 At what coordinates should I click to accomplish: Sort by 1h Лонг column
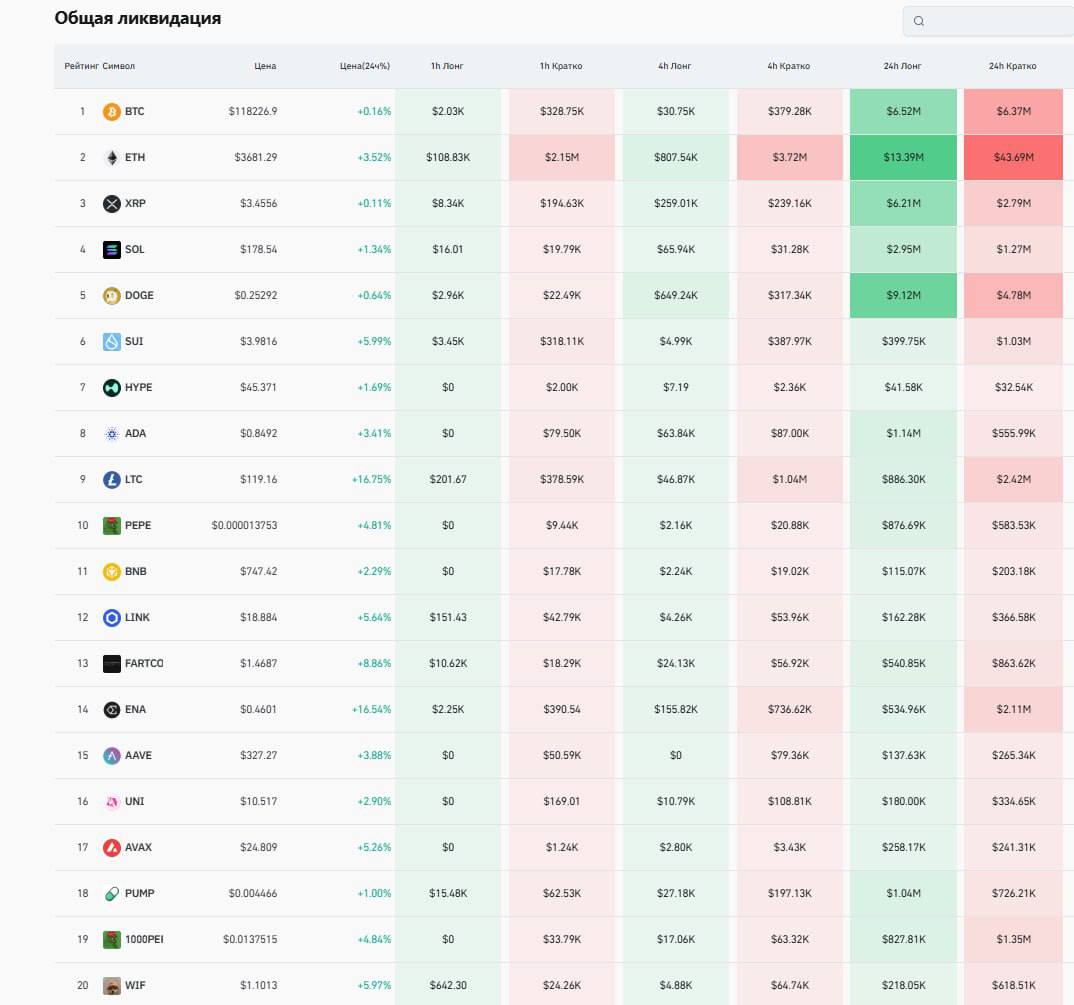pyautogui.click(x=447, y=66)
